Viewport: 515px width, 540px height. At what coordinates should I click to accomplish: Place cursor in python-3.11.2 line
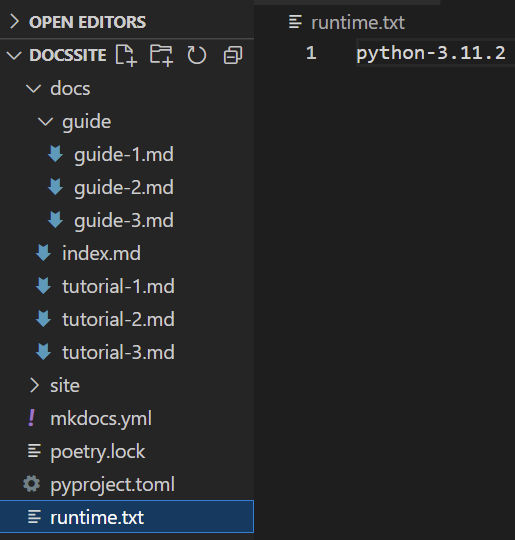point(431,53)
